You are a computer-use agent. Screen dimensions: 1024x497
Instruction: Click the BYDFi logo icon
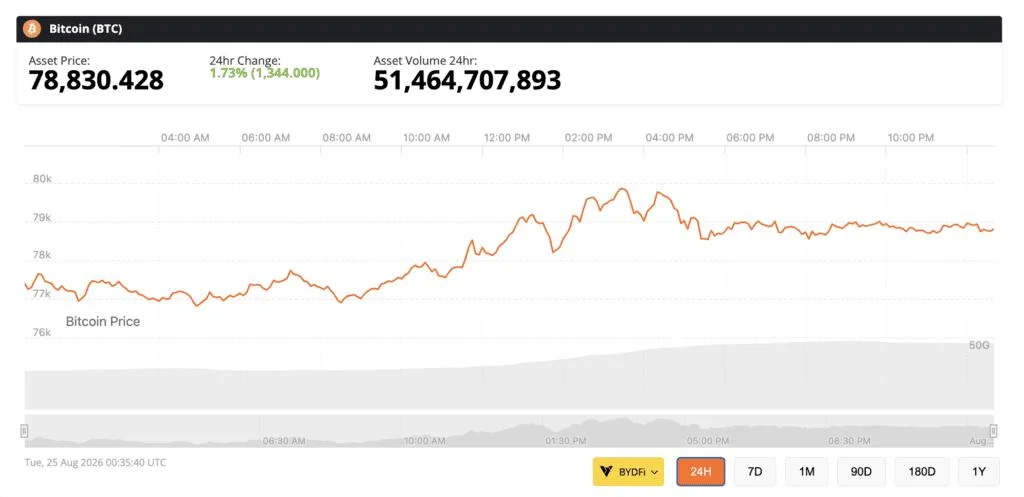(x=606, y=472)
